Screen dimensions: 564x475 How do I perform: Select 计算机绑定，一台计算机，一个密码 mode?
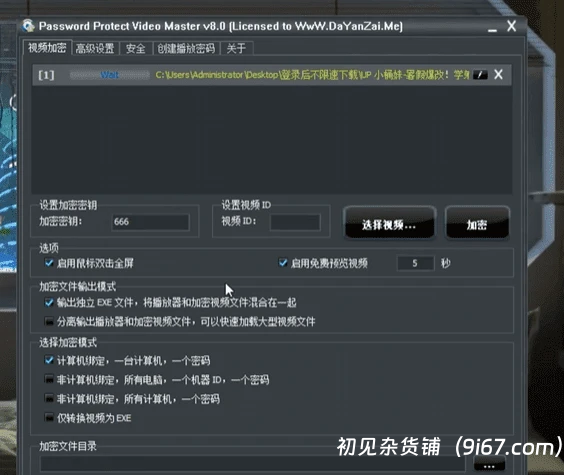tap(49, 360)
